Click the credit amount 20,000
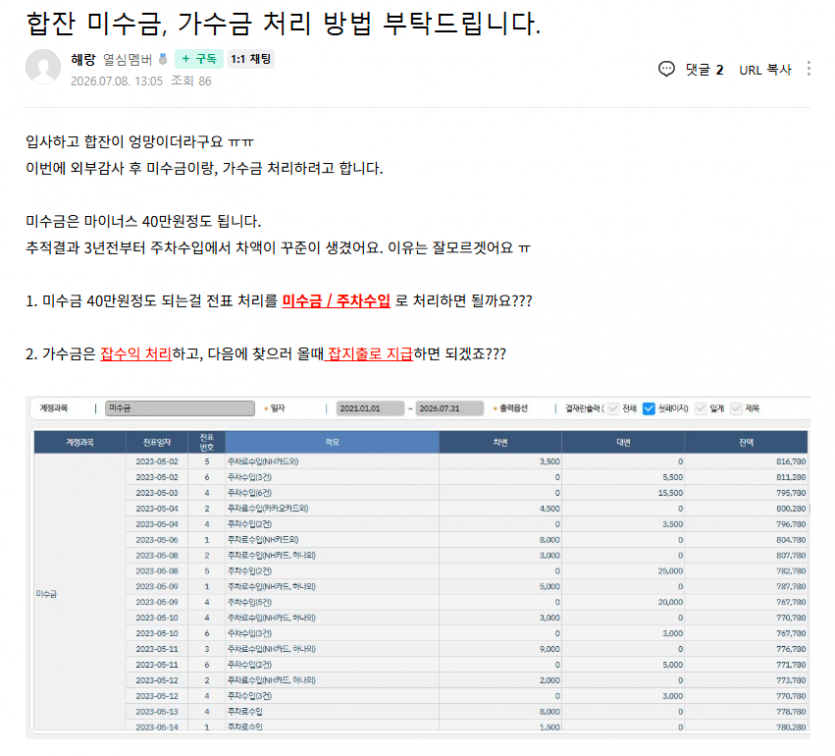The image size is (835, 756). click(670, 602)
